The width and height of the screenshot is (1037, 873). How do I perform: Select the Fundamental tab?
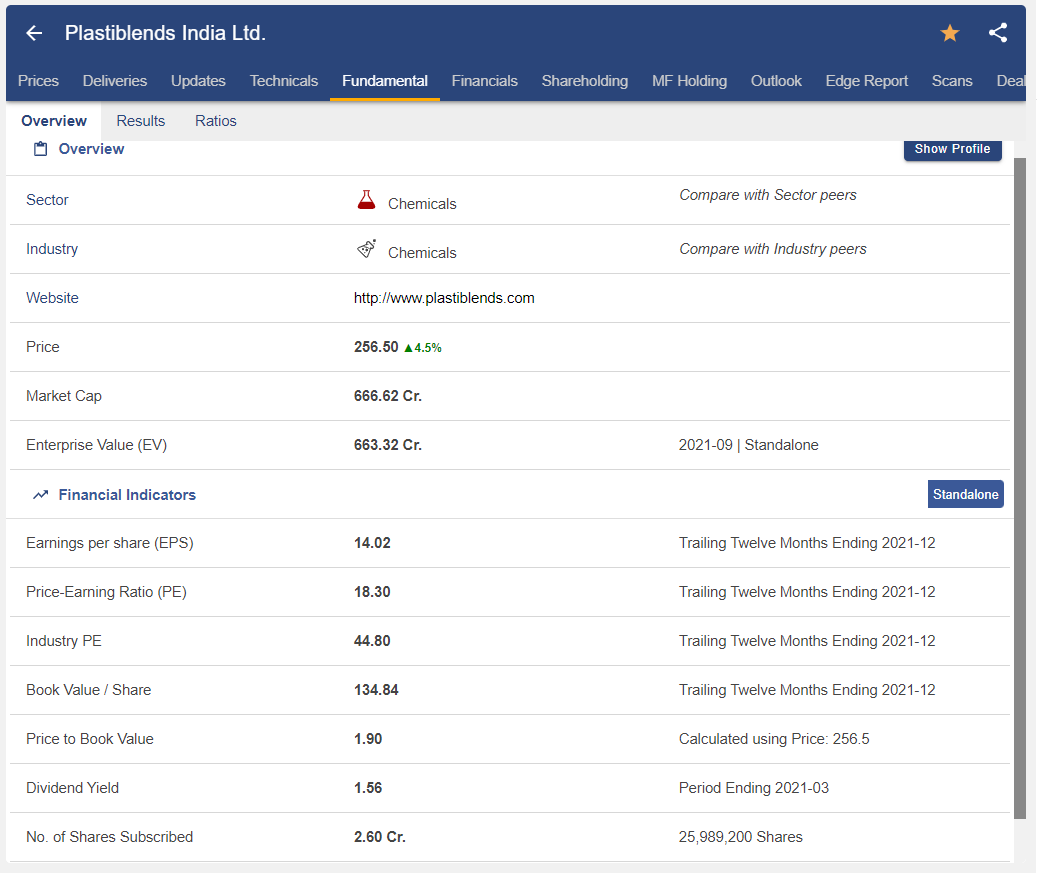[x=385, y=81]
